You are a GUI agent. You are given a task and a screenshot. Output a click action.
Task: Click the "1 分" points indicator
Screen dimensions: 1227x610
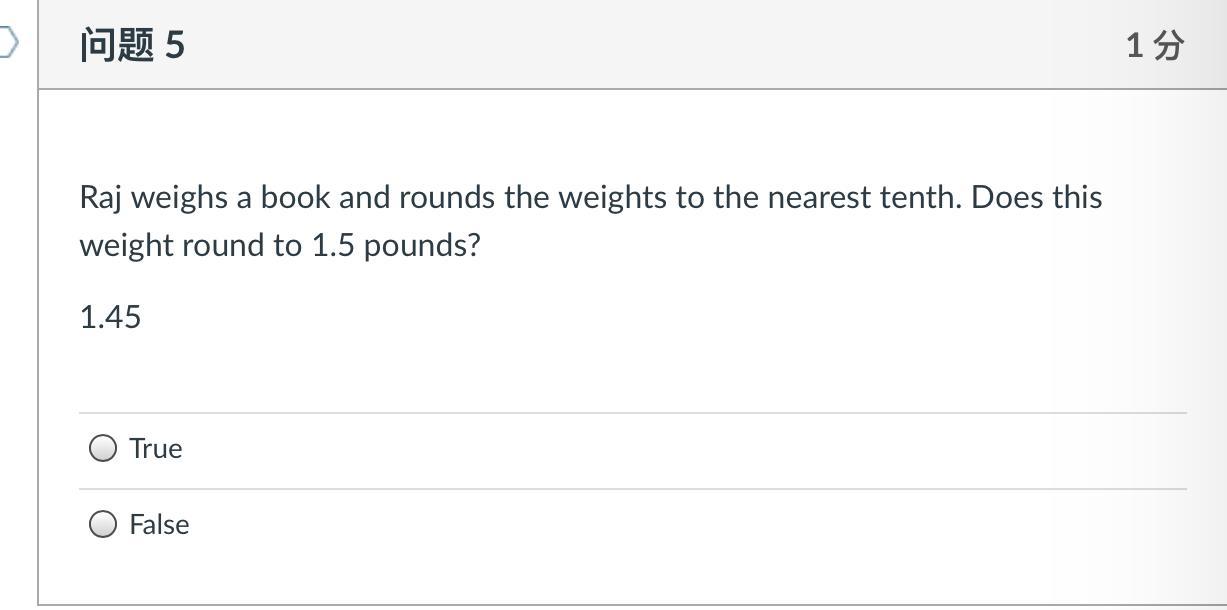1155,45
